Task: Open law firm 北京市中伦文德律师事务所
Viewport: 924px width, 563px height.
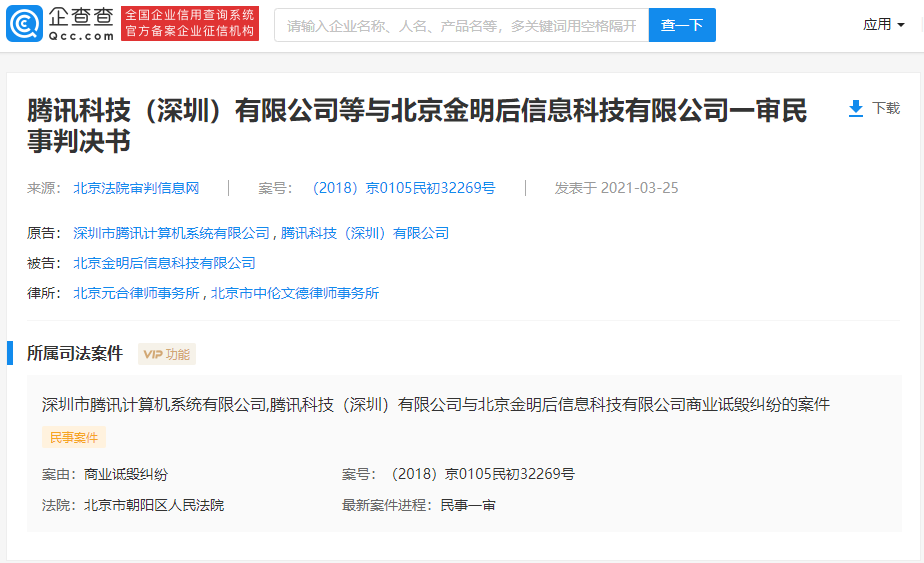Action: click(x=295, y=293)
